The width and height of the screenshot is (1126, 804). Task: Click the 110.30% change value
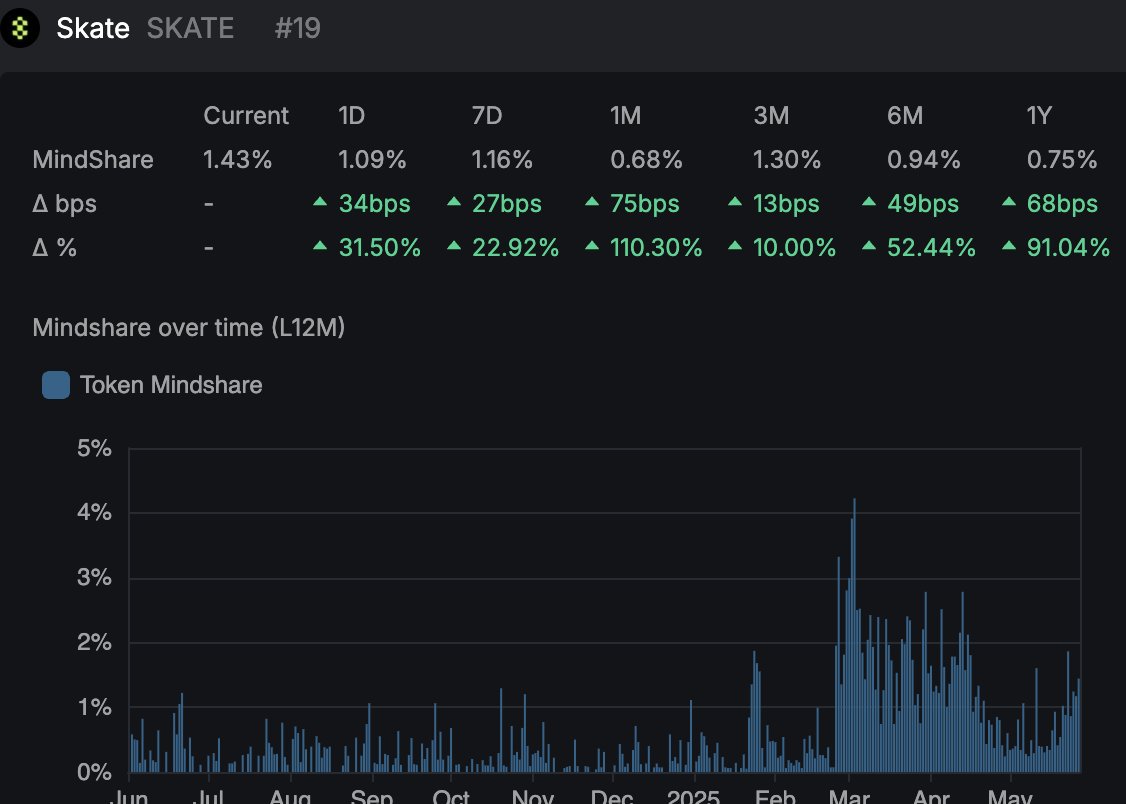(x=656, y=248)
